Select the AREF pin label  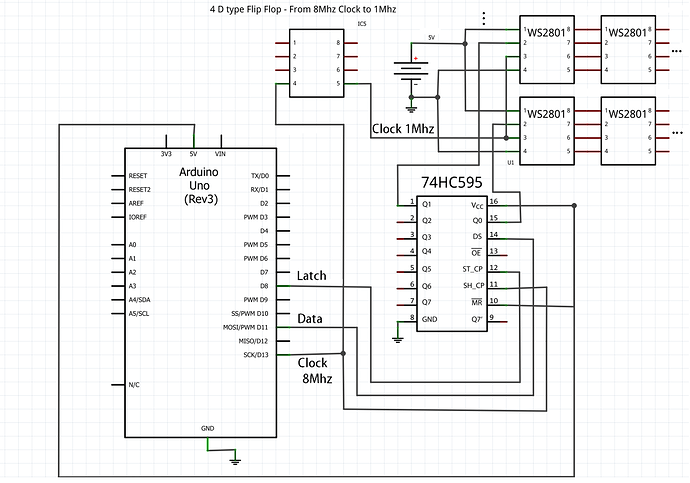coord(136,203)
